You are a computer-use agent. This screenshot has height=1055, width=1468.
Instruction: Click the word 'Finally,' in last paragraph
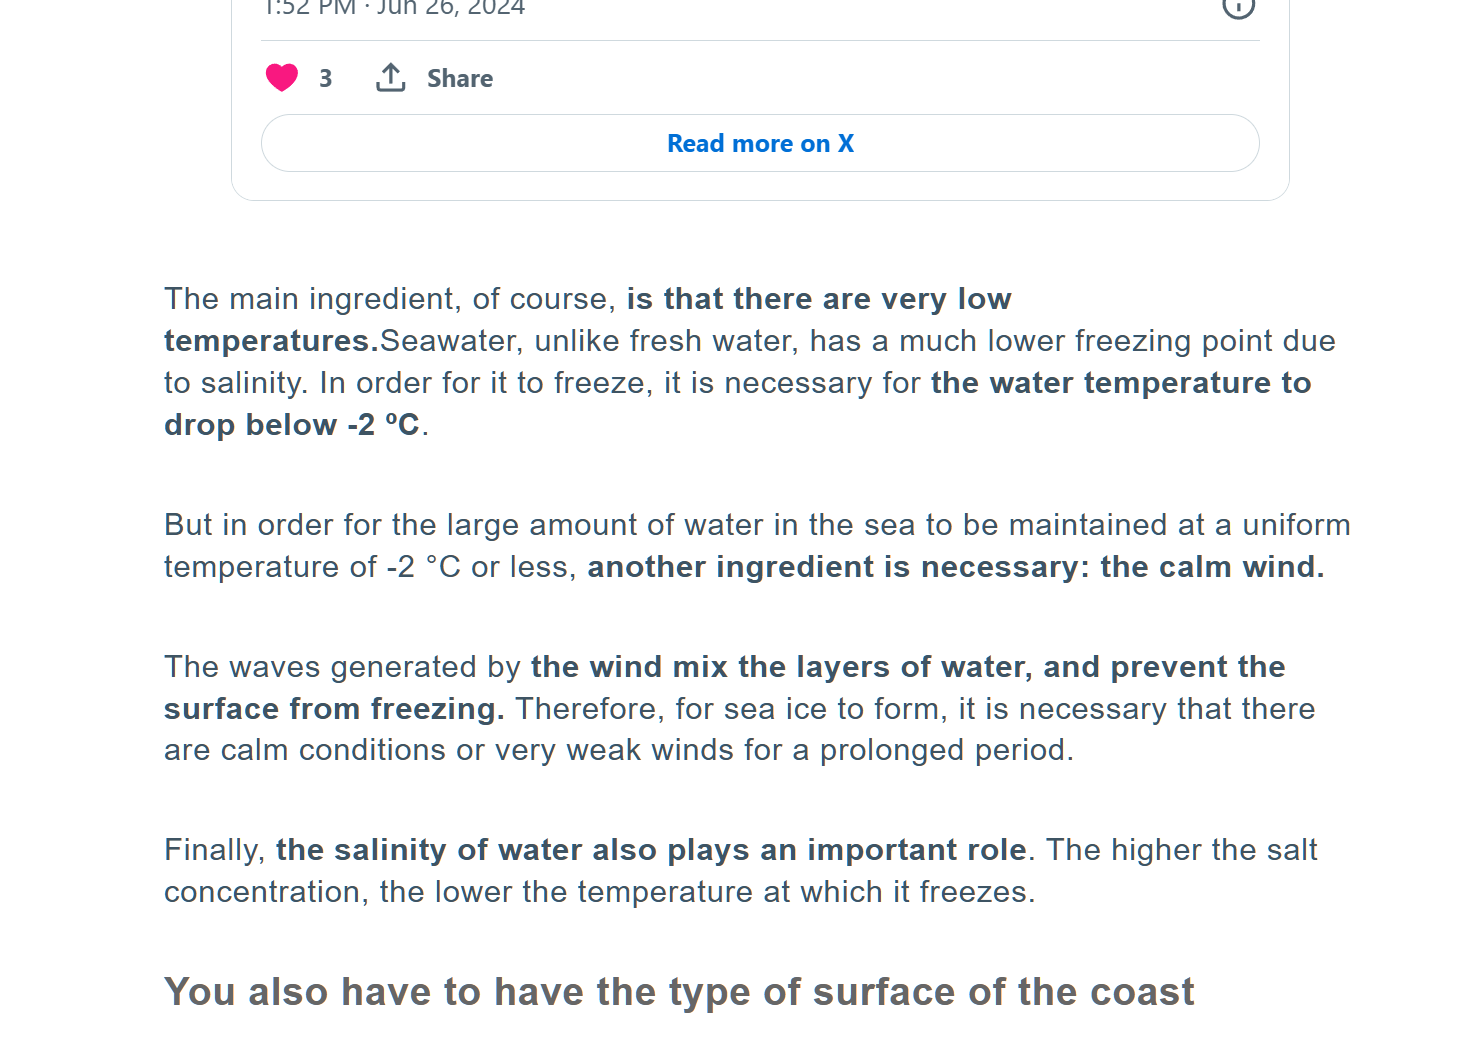(x=215, y=850)
